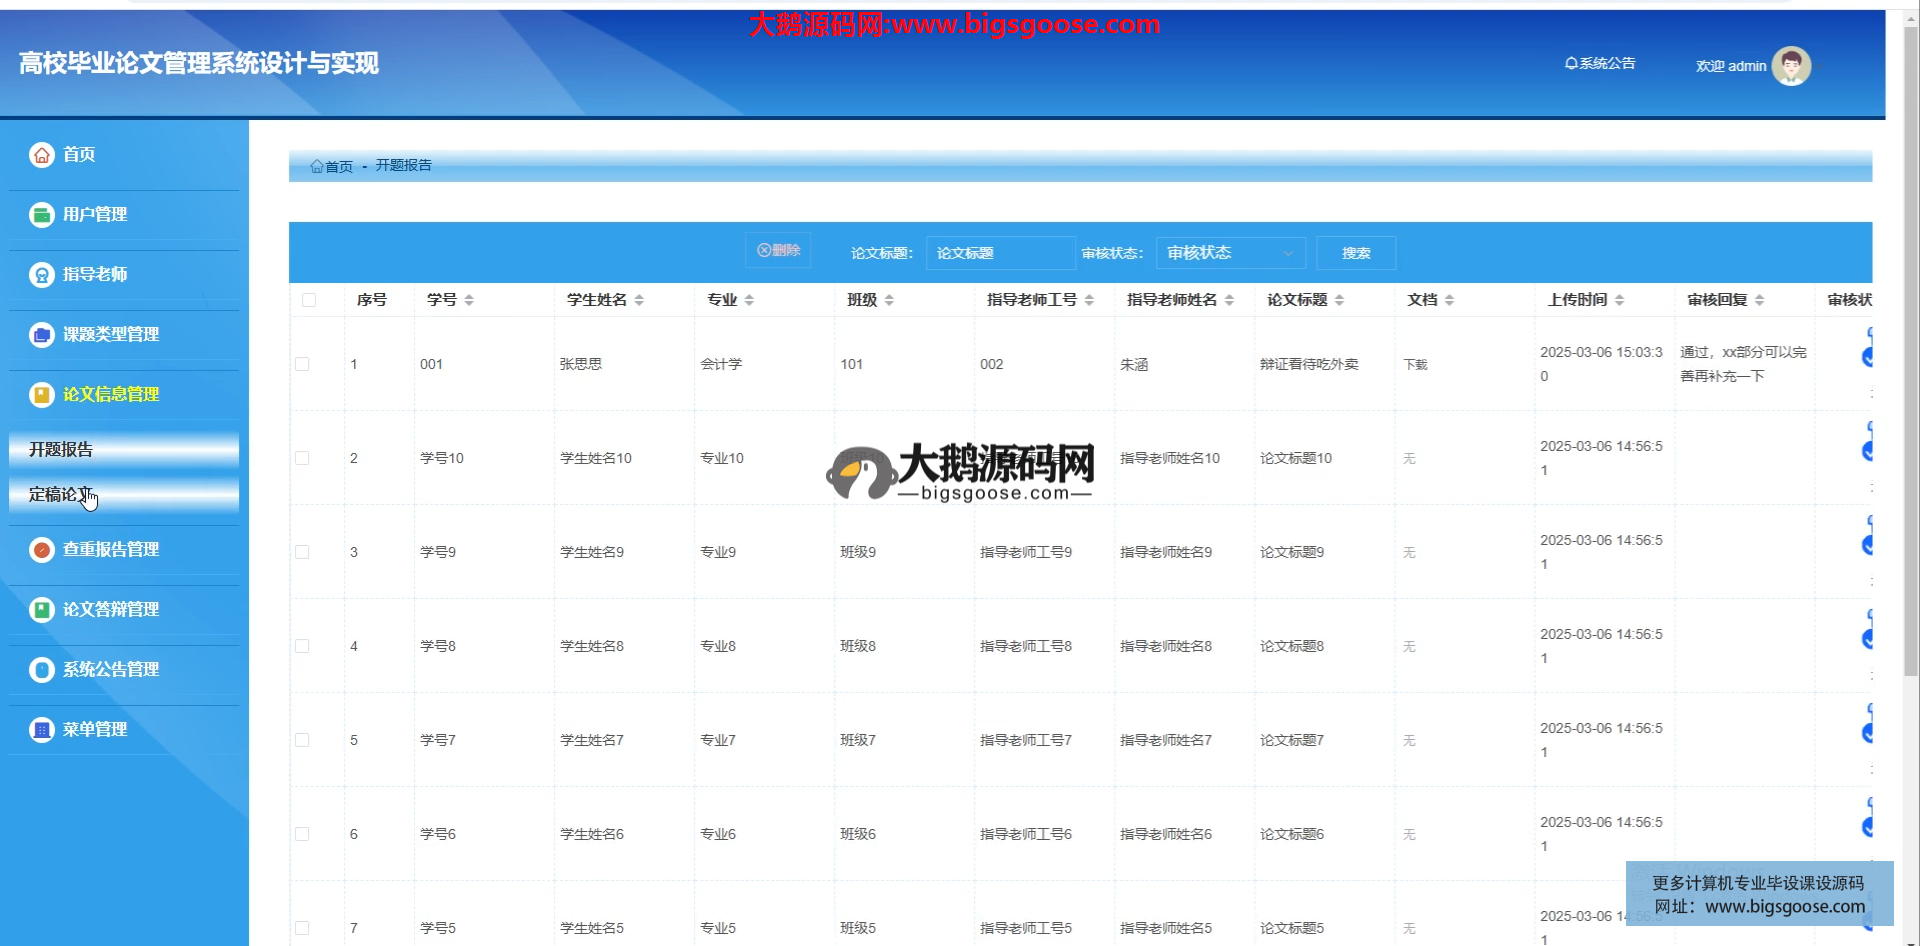Click the 课题类型管理 sidebar icon
This screenshot has height=946, width=1920.
click(x=41, y=335)
